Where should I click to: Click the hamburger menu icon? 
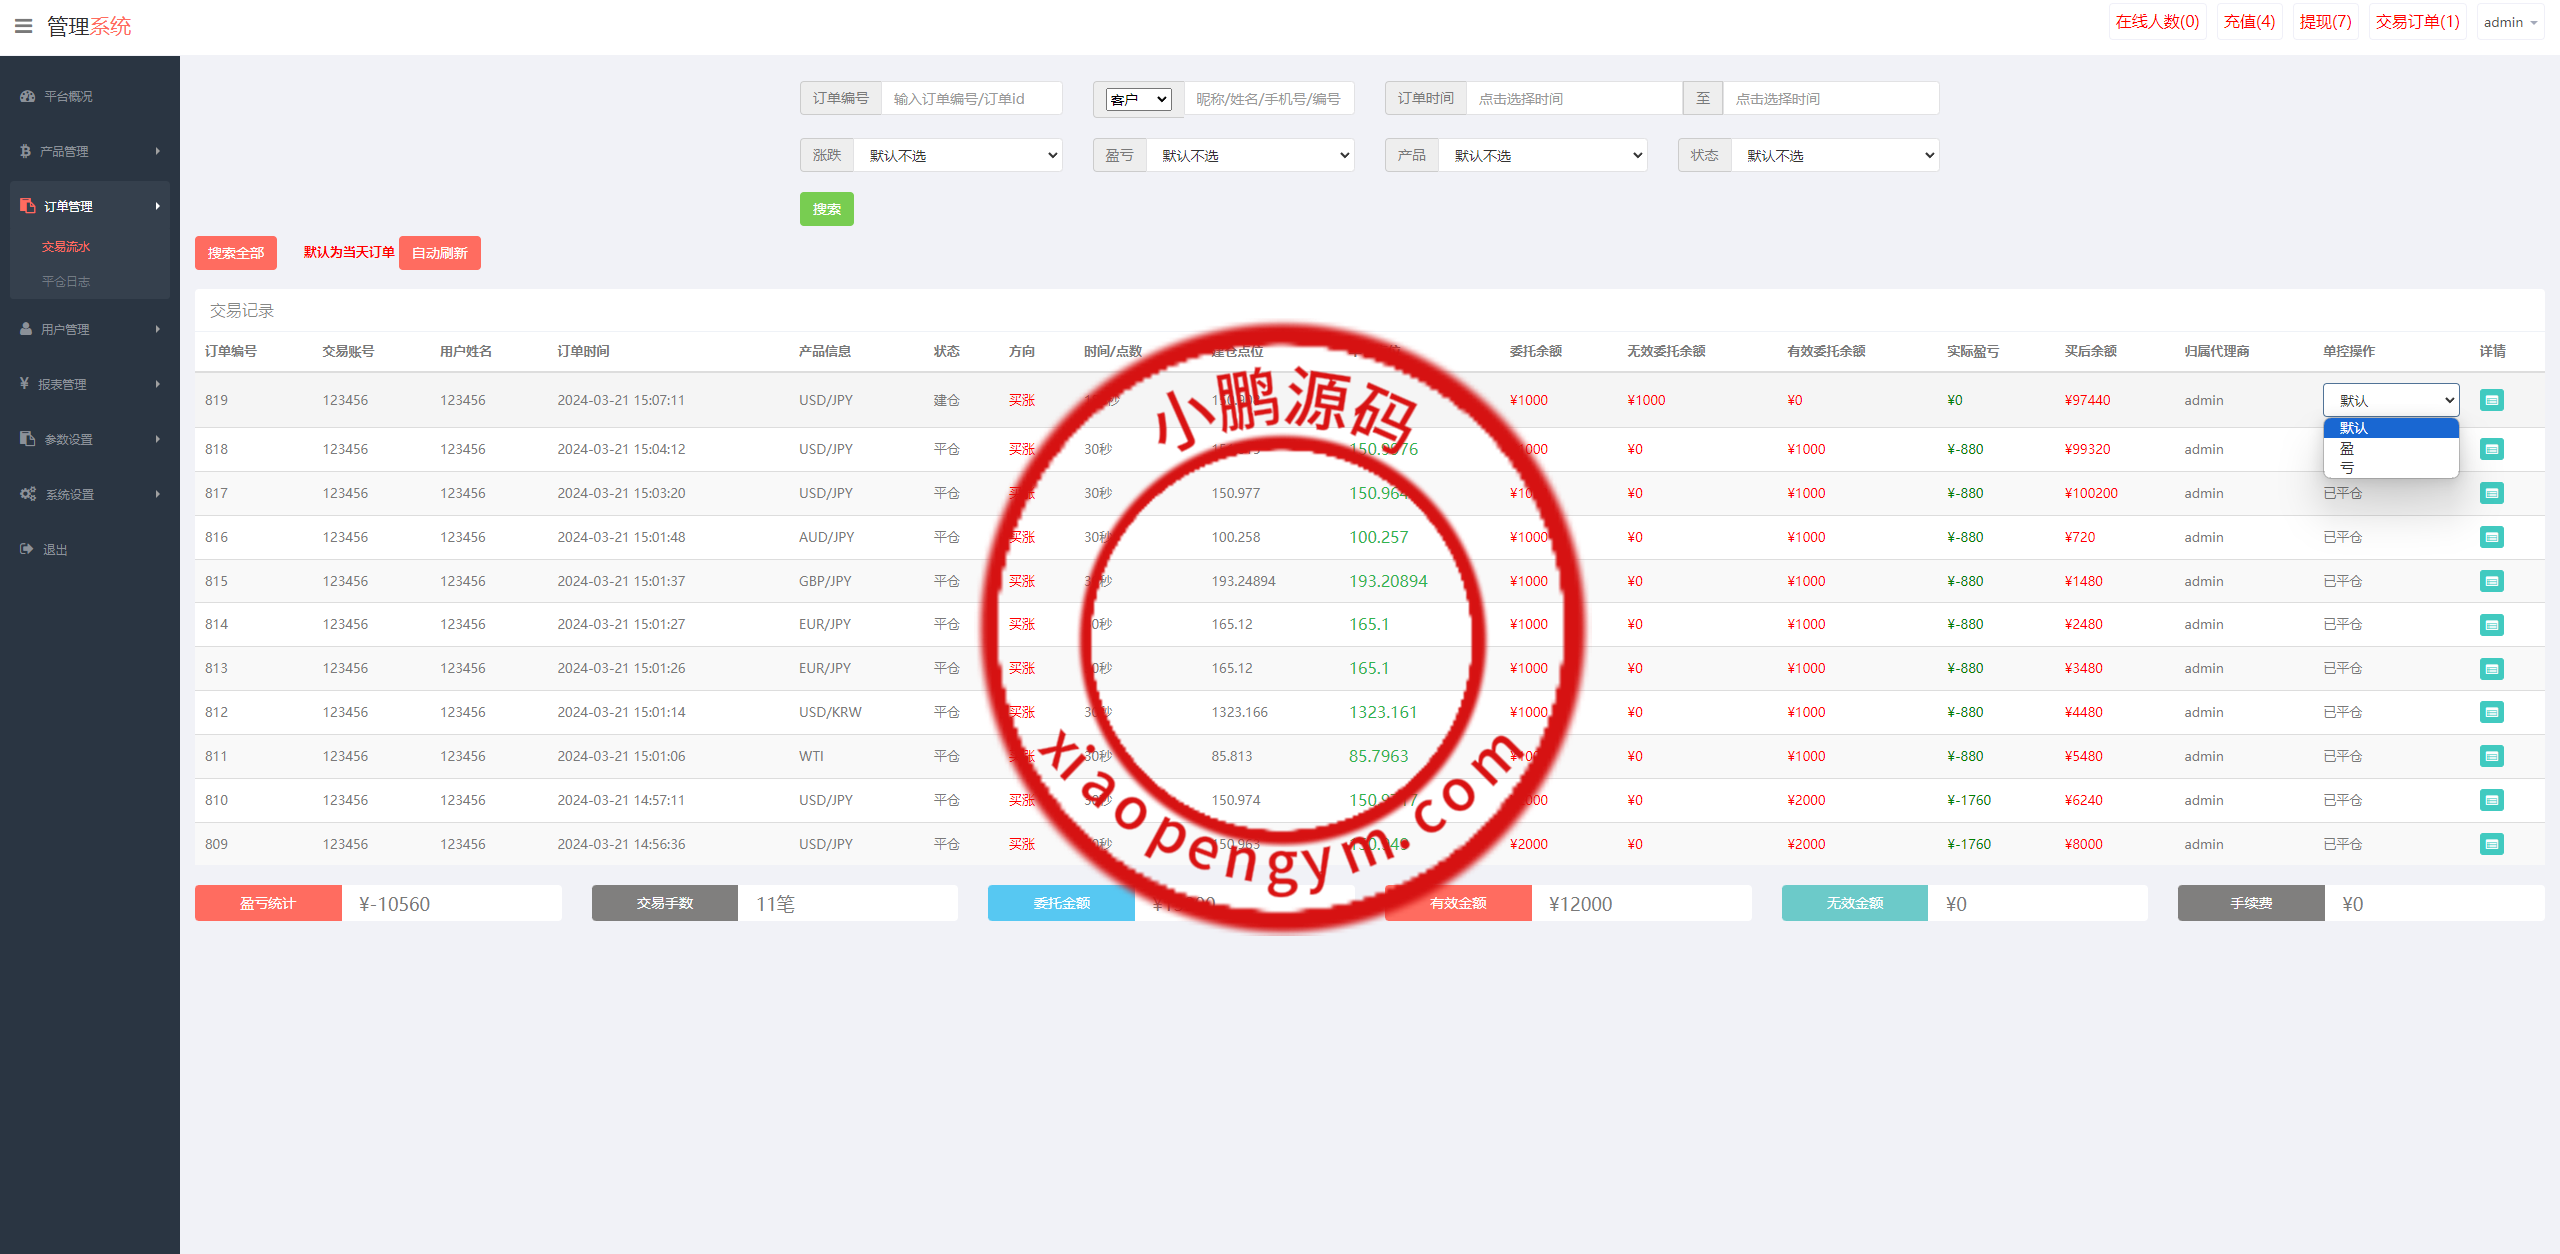[x=24, y=26]
